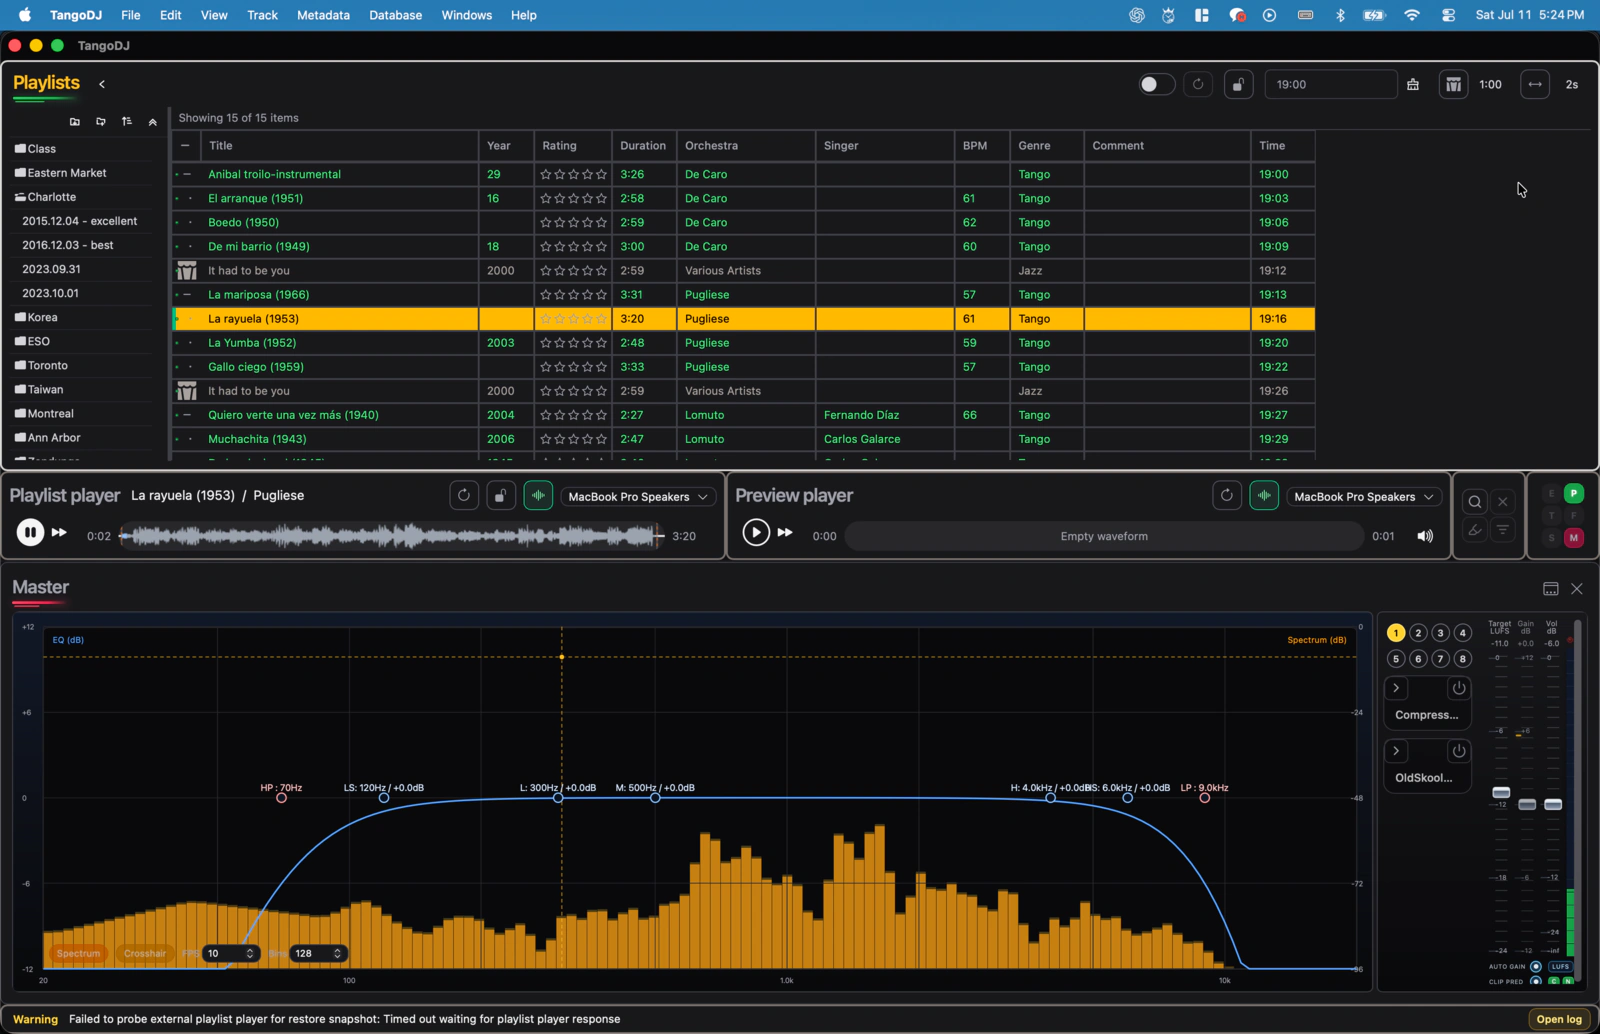Click the star rating for Boedo (1950)

coord(573,222)
